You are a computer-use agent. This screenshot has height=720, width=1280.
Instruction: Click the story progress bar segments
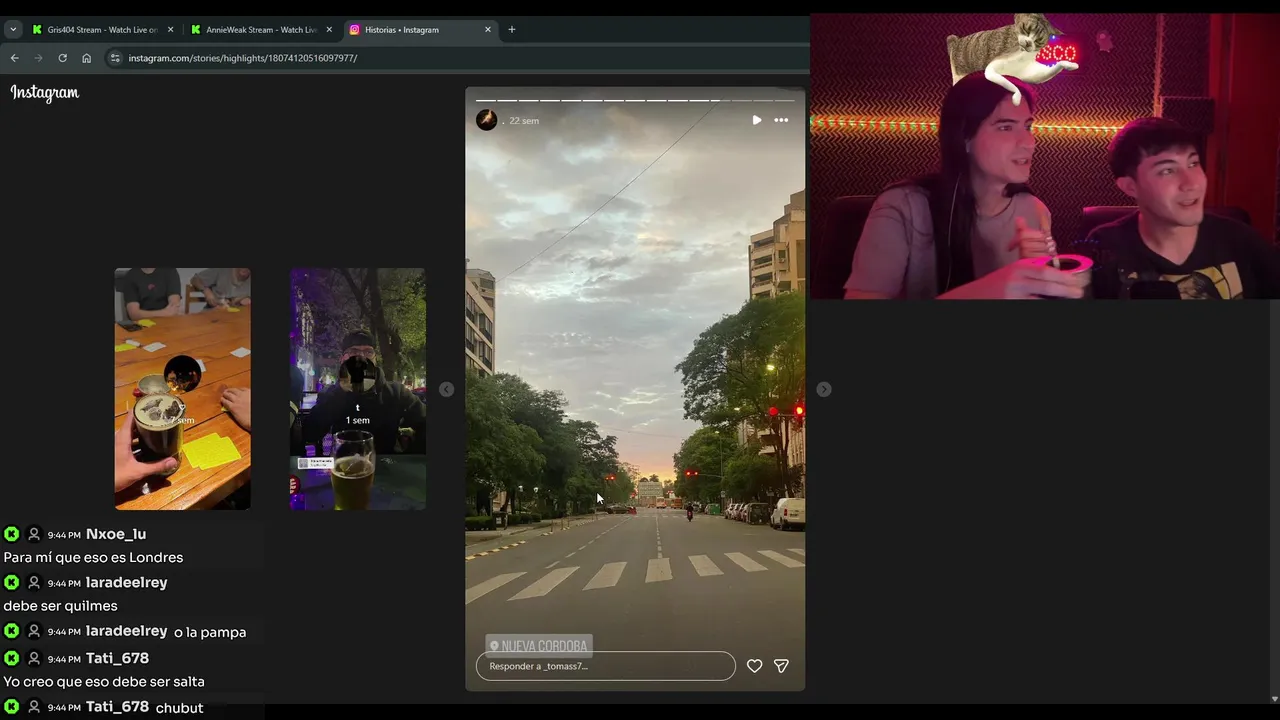635,100
